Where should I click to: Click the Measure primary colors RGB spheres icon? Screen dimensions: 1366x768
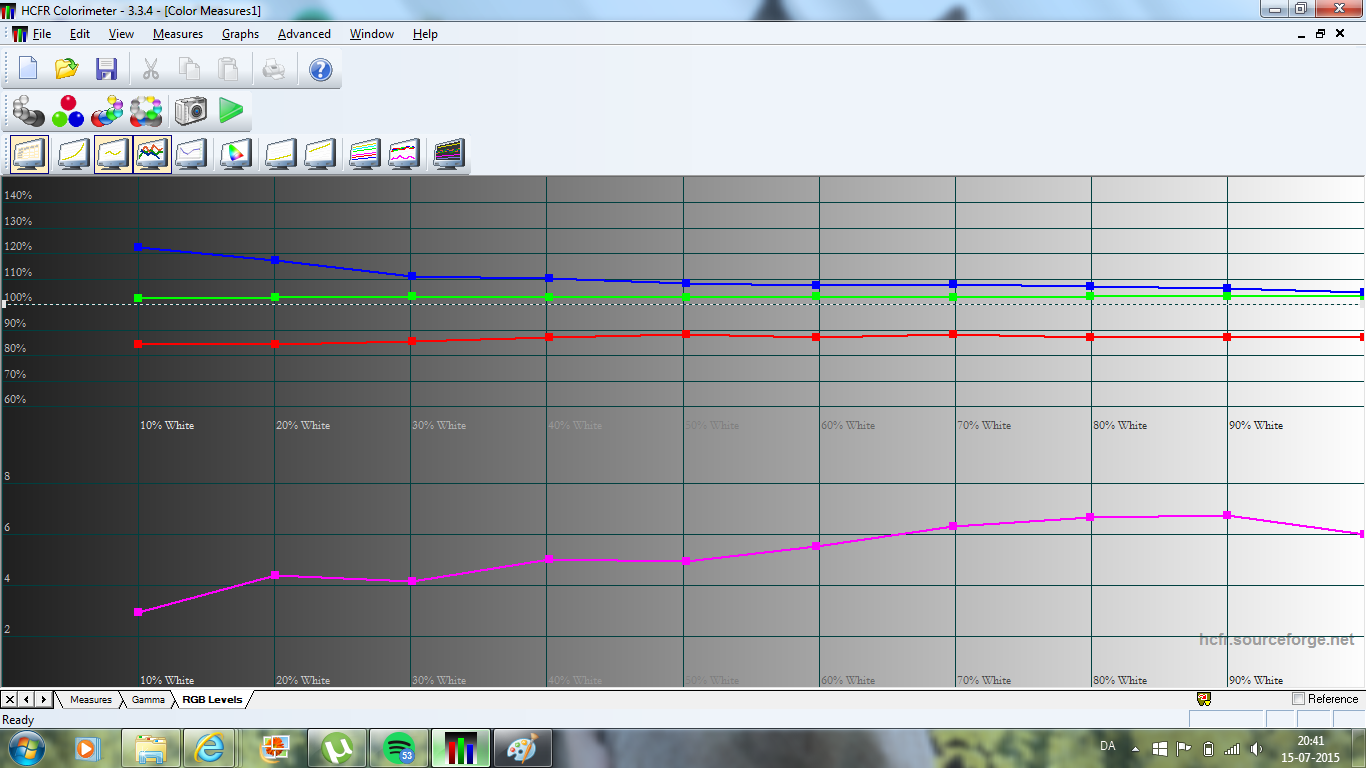68,110
